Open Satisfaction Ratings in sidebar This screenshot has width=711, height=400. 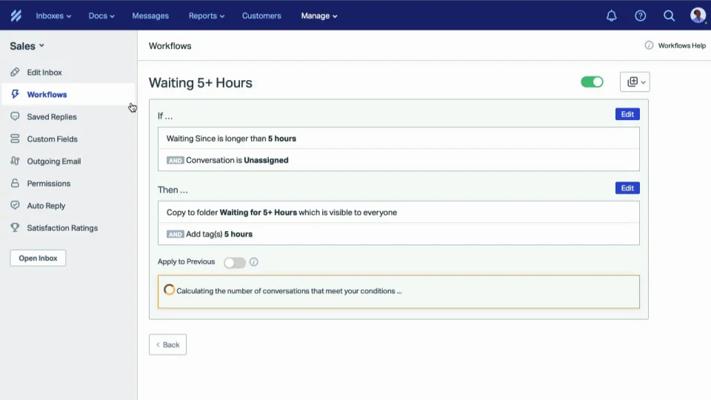click(x=62, y=228)
